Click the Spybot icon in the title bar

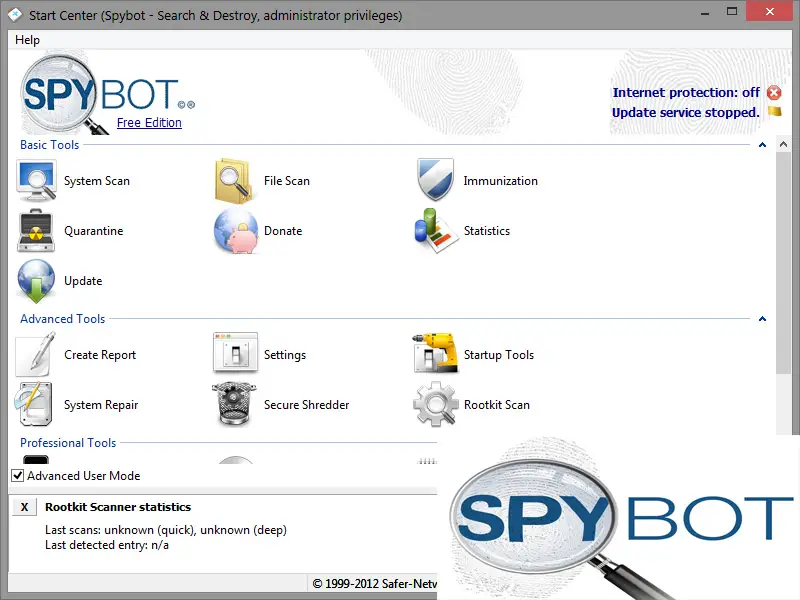[x=15, y=14]
